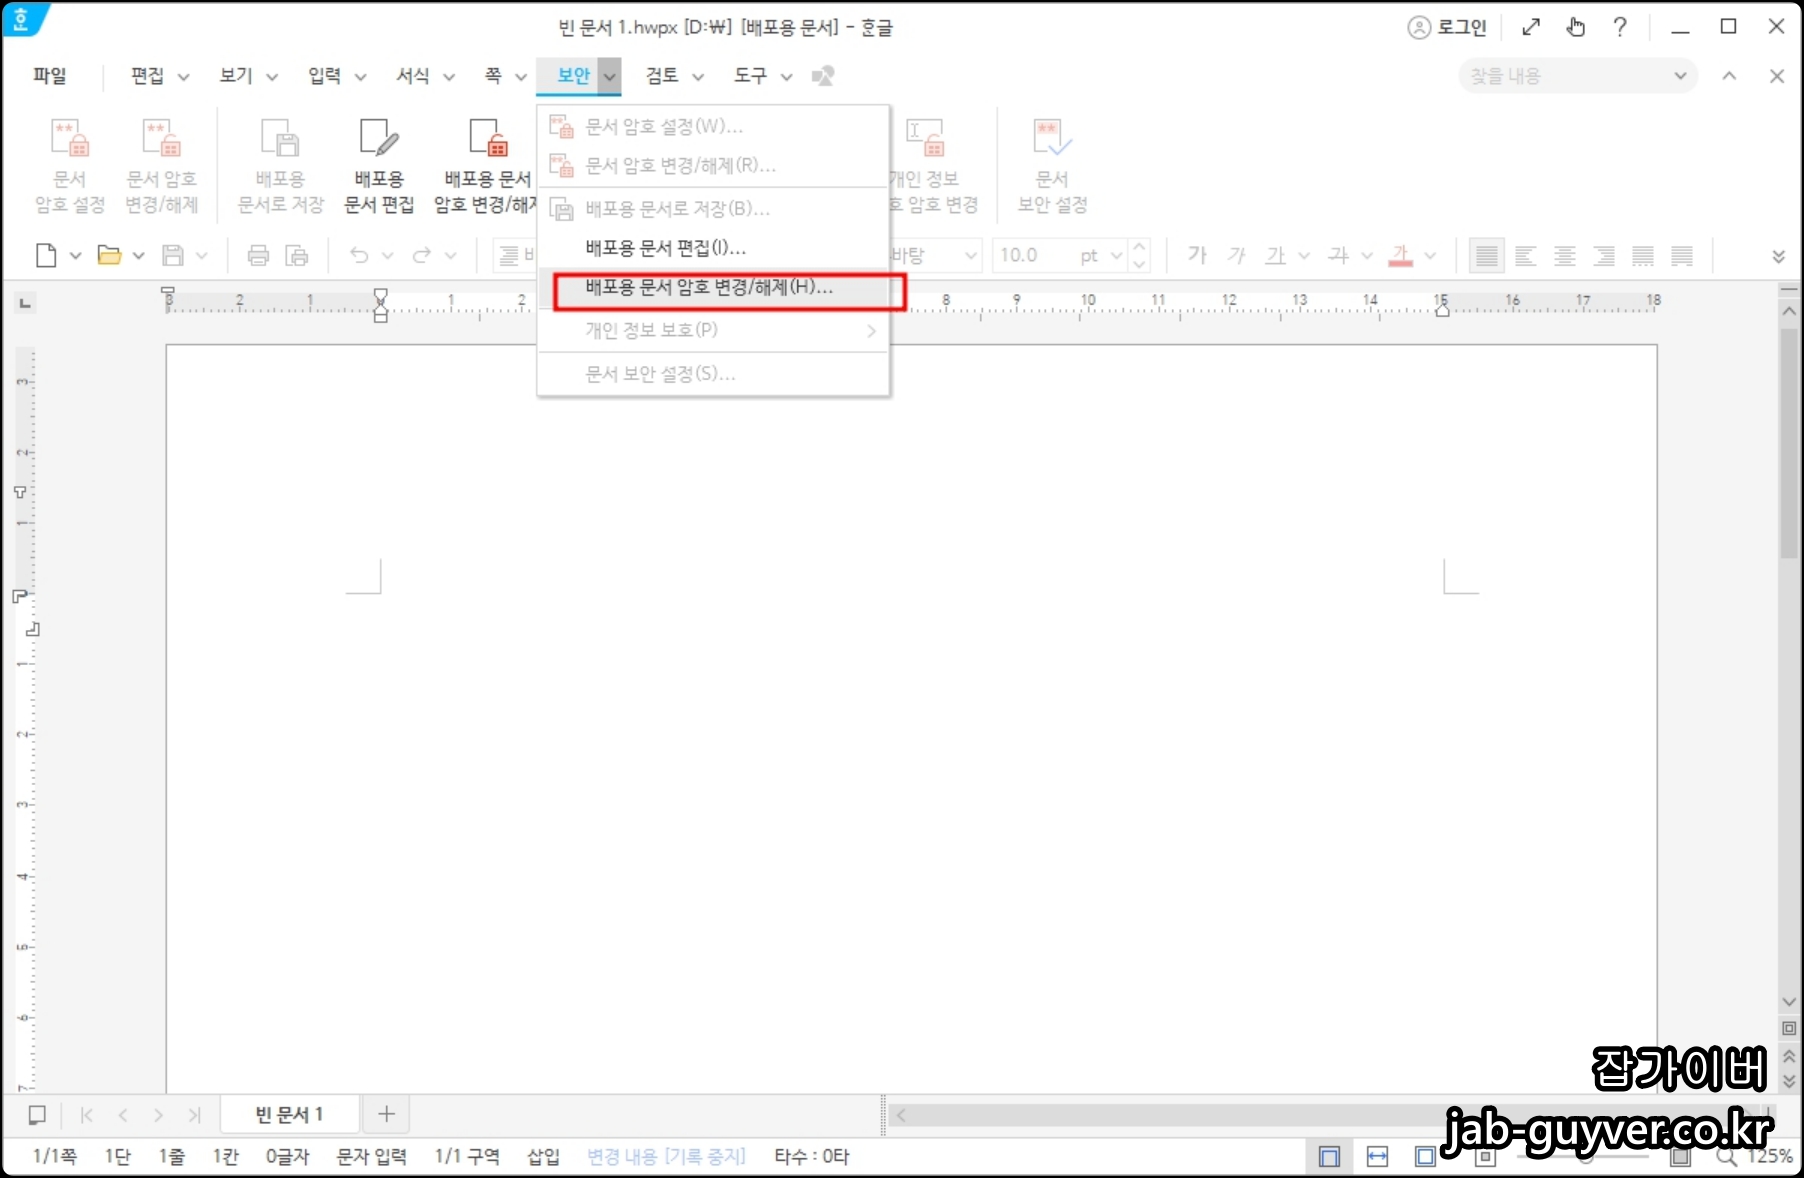Collapse the ribbon with the up chevron
The width and height of the screenshot is (1804, 1178).
(1729, 76)
